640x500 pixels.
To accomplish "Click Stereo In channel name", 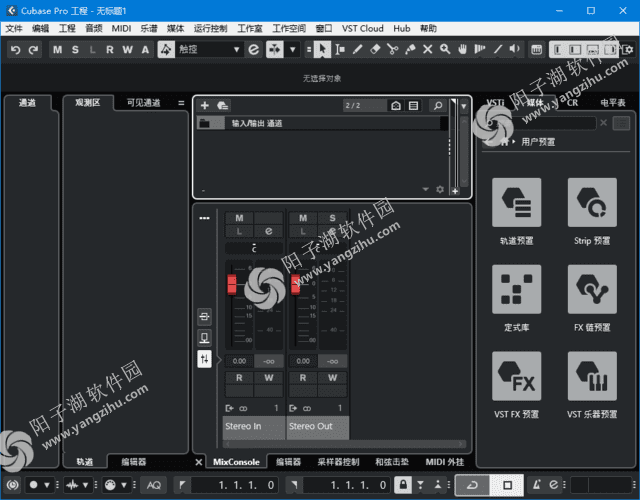I will pyautogui.click(x=254, y=426).
